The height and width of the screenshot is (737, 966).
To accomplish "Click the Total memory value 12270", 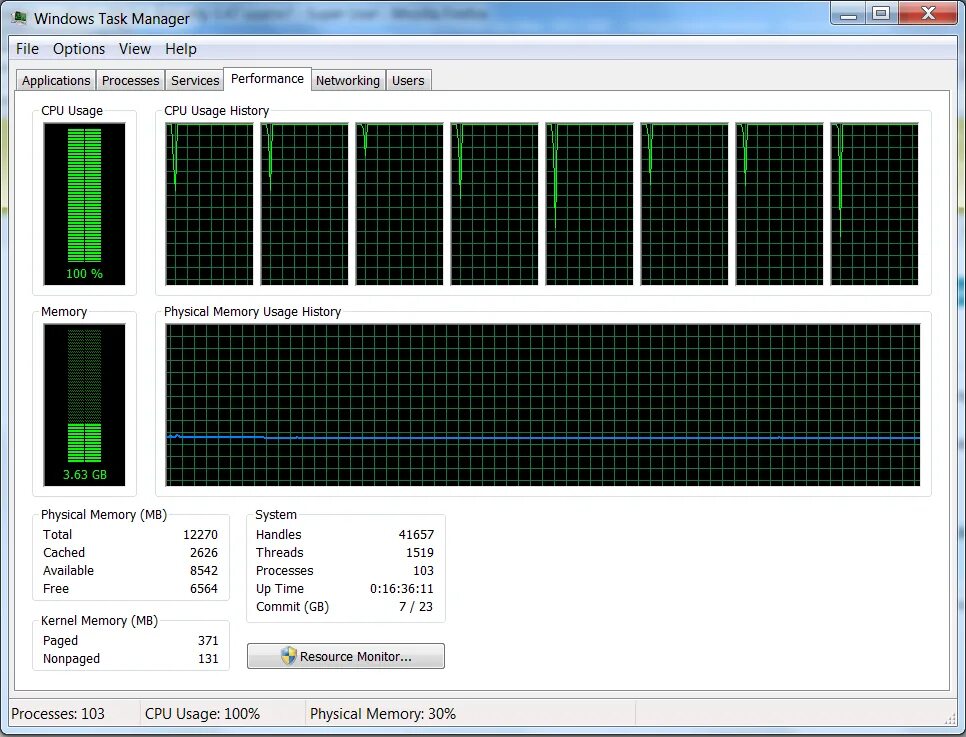I will 200,534.
